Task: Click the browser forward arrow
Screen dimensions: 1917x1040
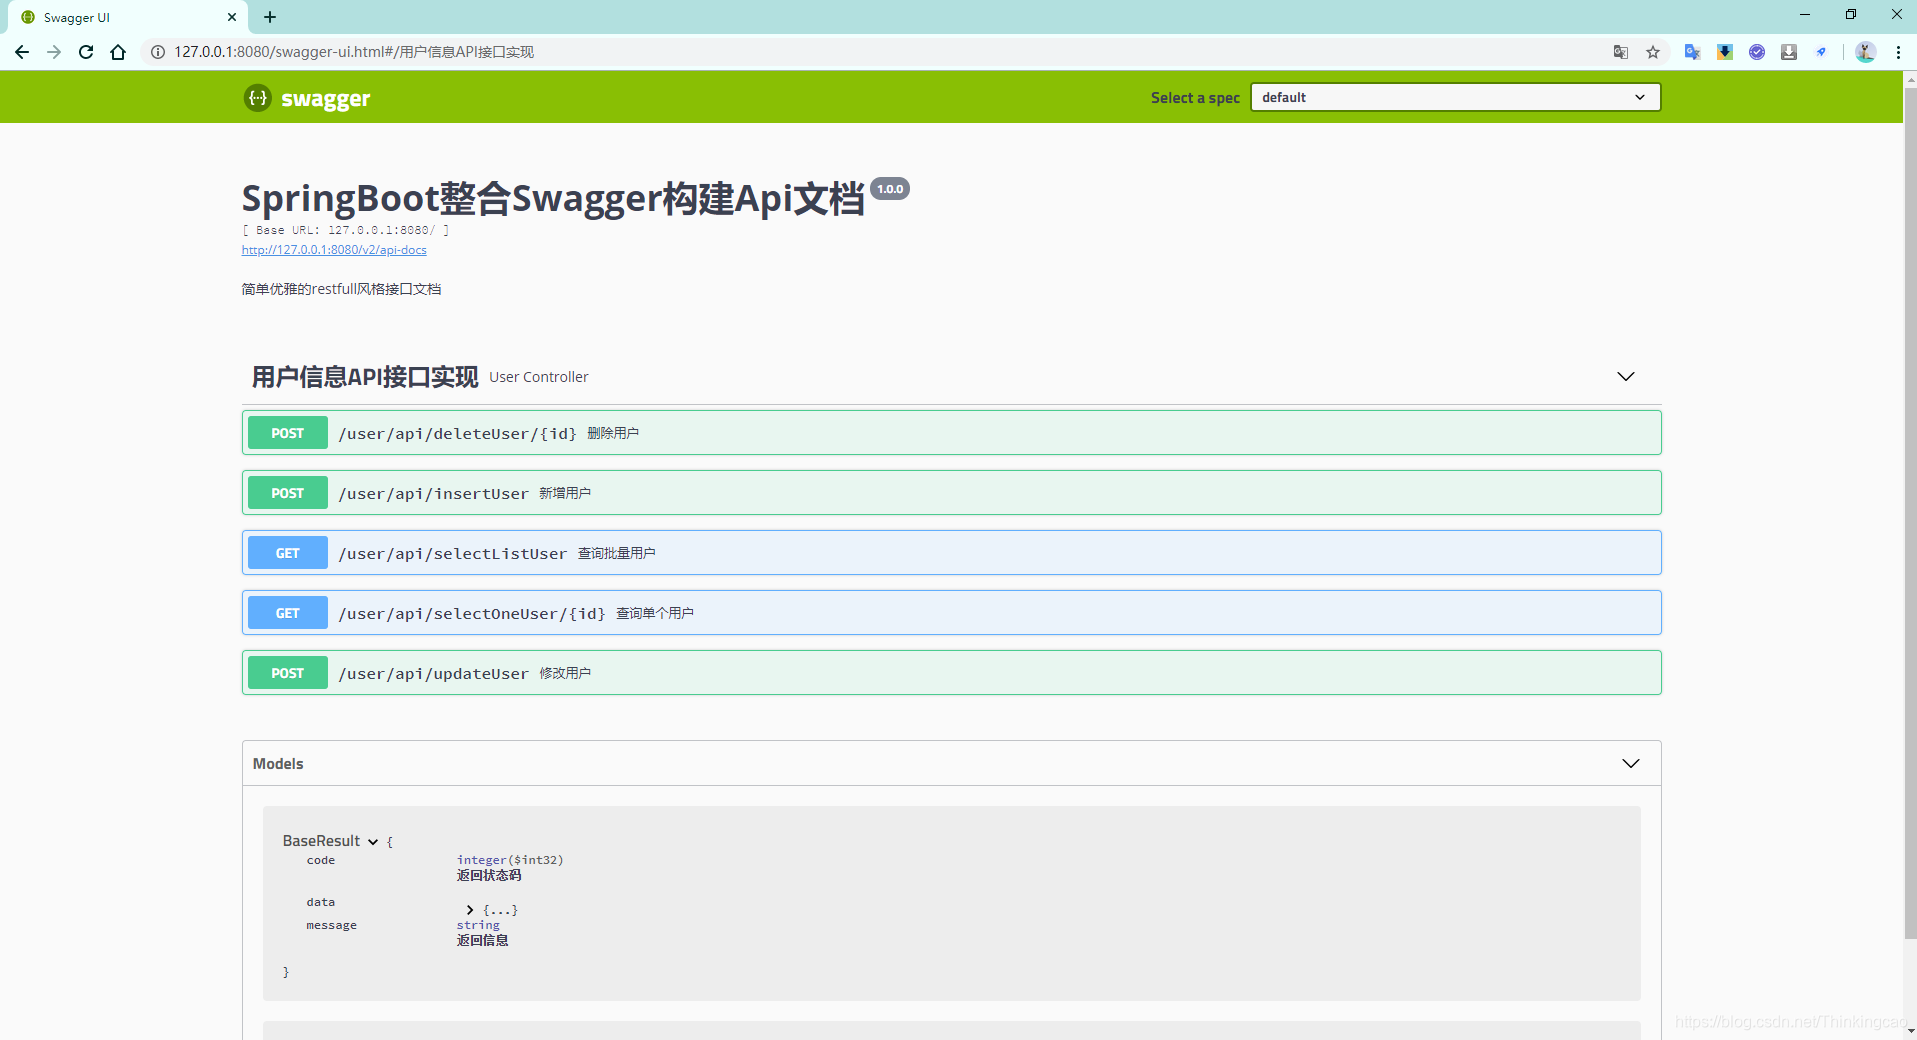Action: (54, 52)
